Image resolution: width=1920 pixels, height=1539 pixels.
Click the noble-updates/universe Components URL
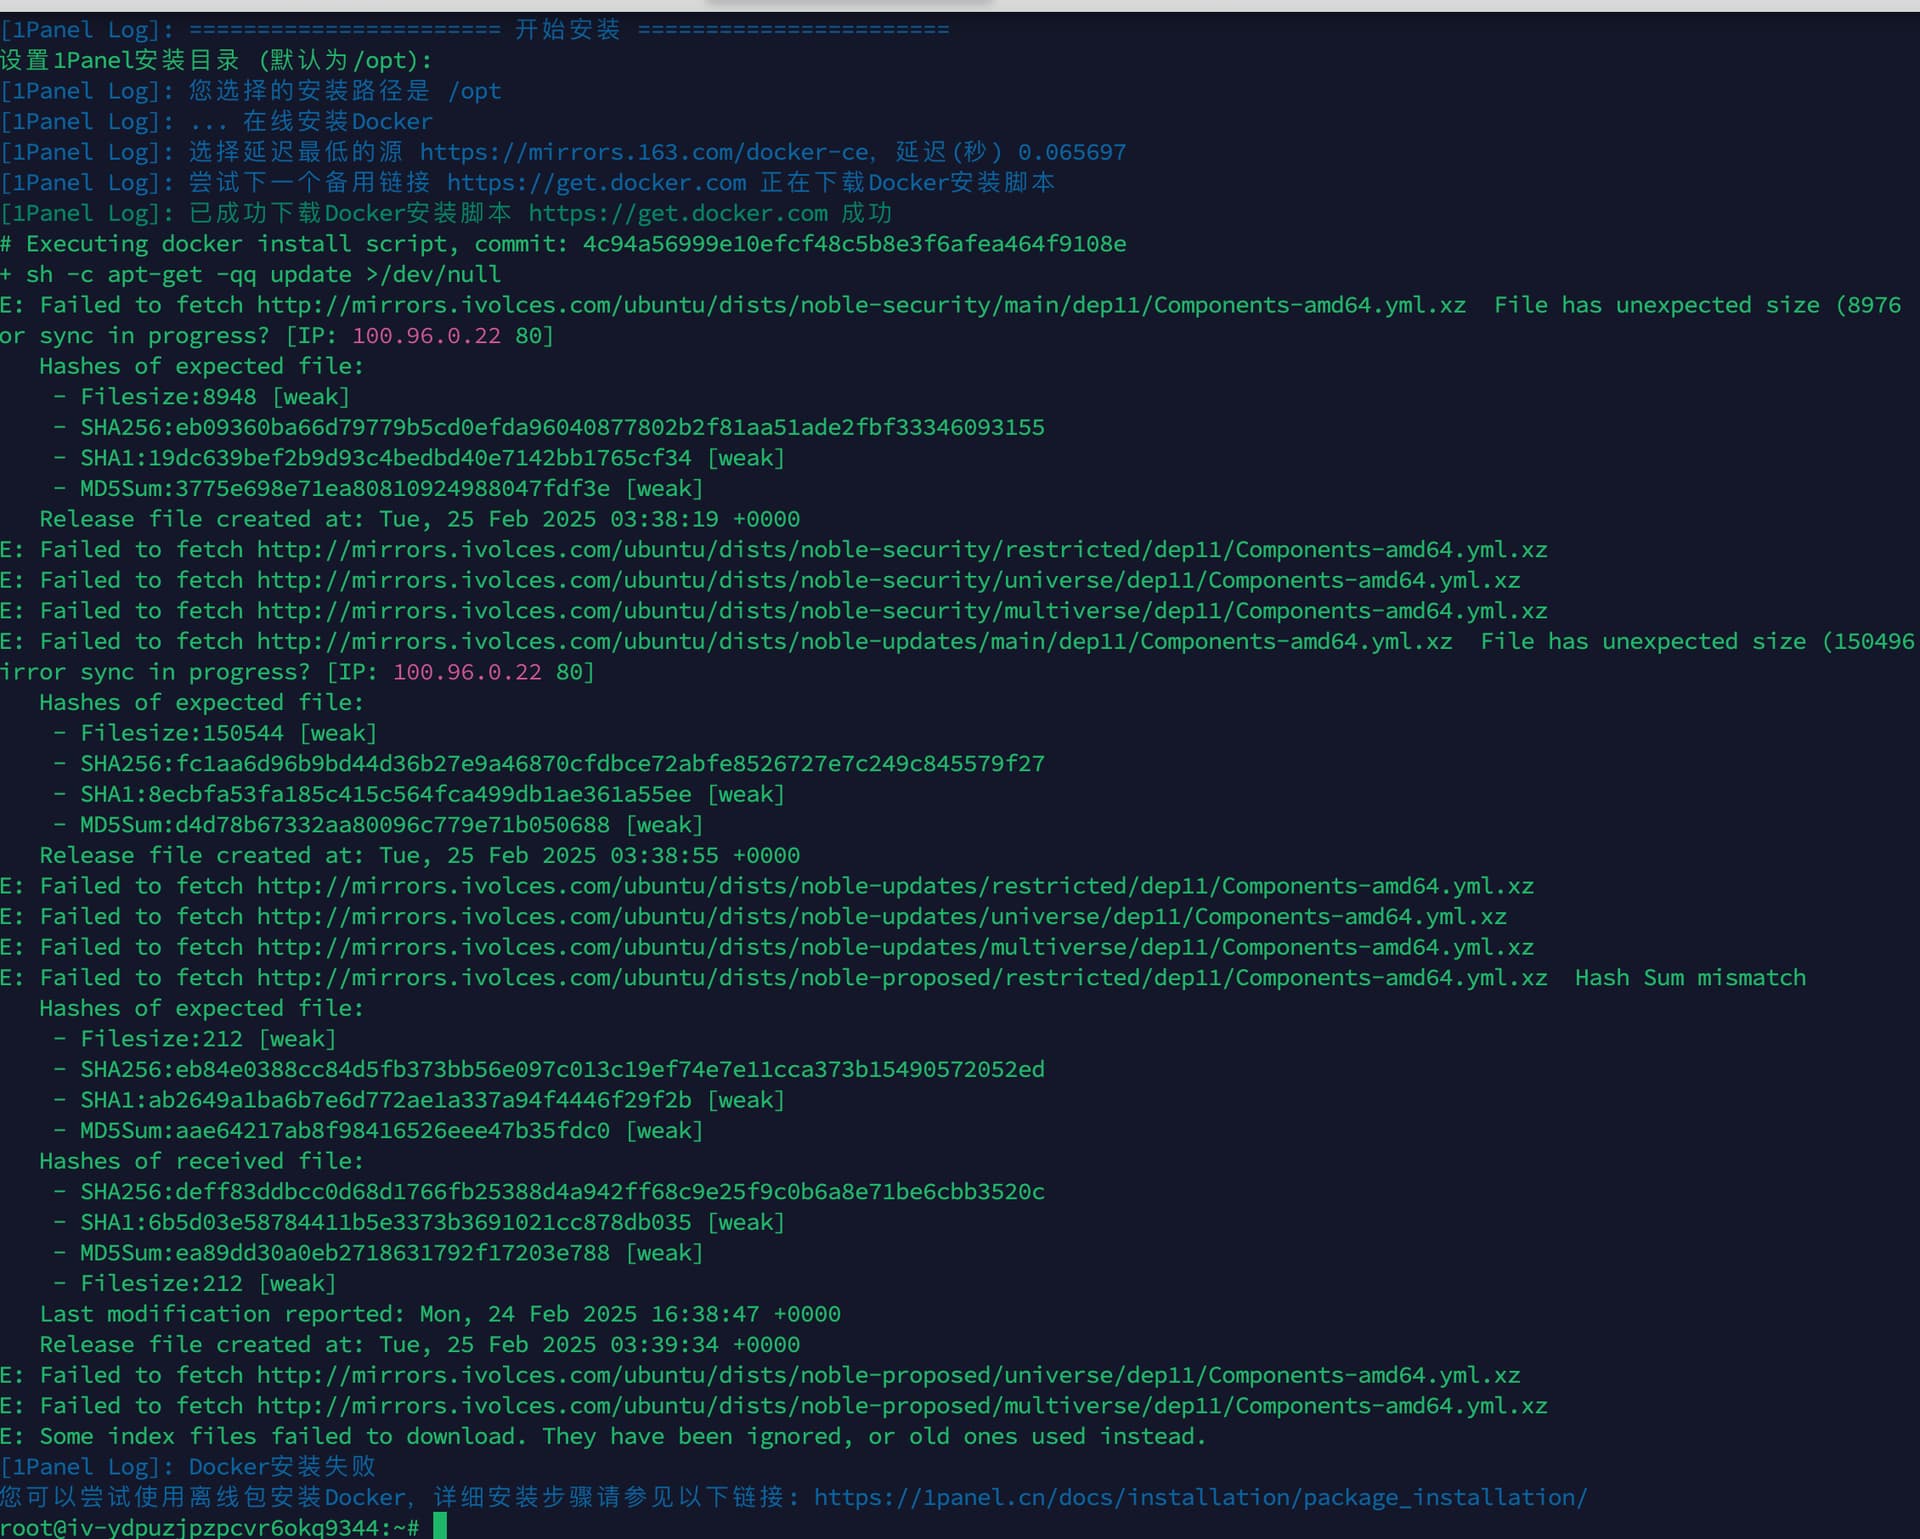[881, 917]
